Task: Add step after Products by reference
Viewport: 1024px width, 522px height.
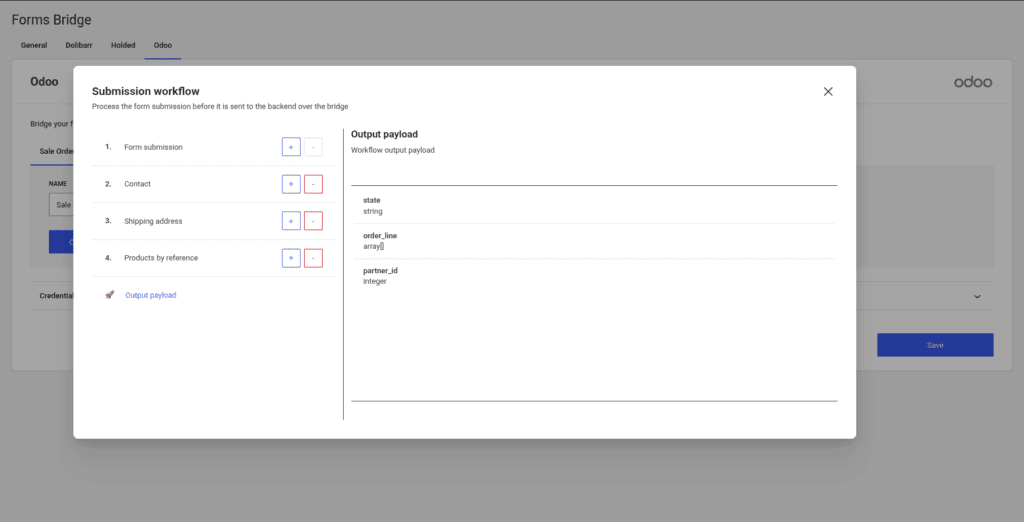Action: click(291, 258)
